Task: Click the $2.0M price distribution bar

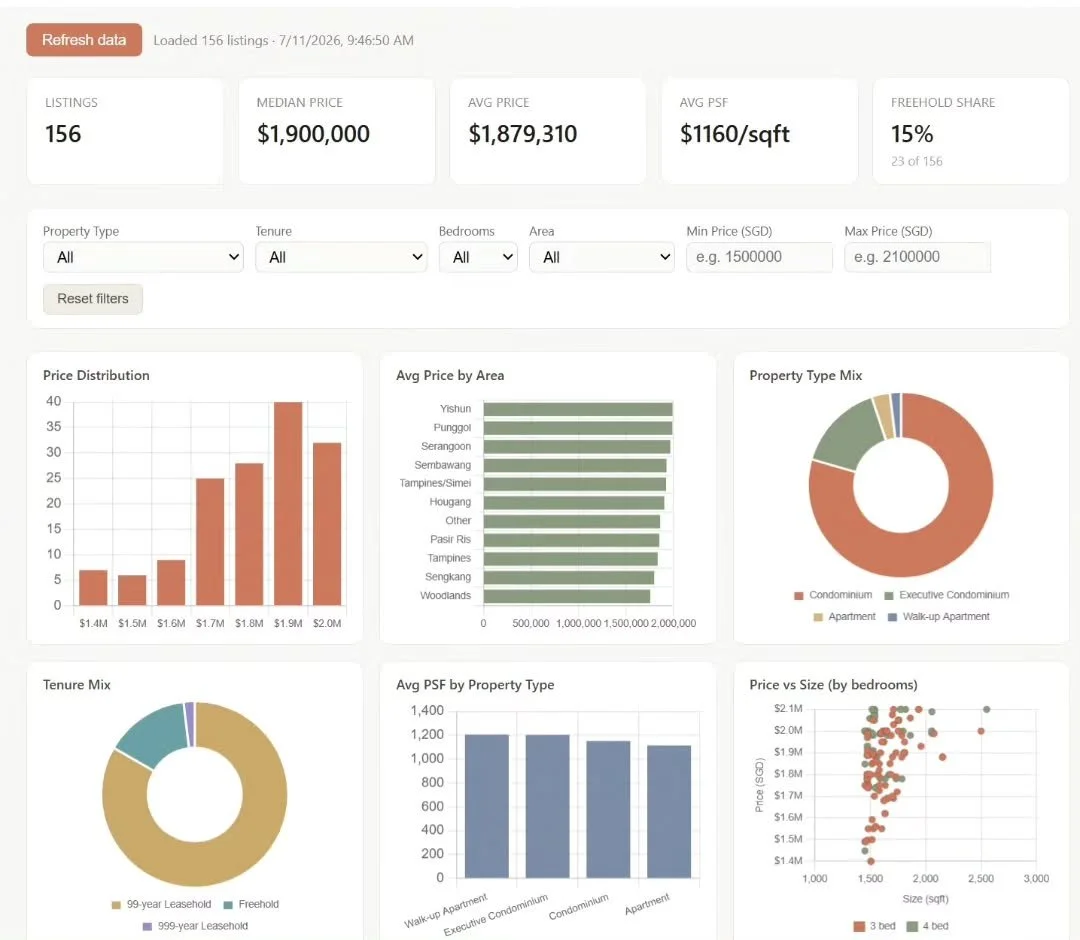Action: (327, 524)
